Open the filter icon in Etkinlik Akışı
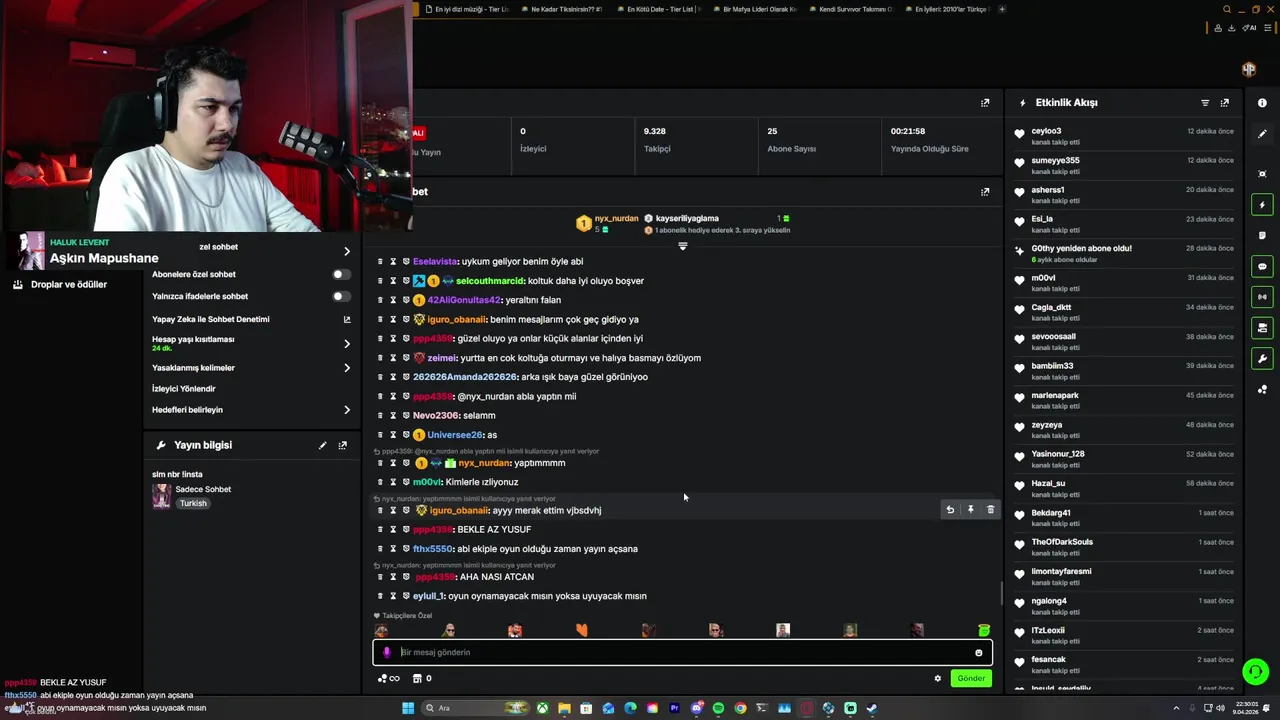 point(1205,103)
